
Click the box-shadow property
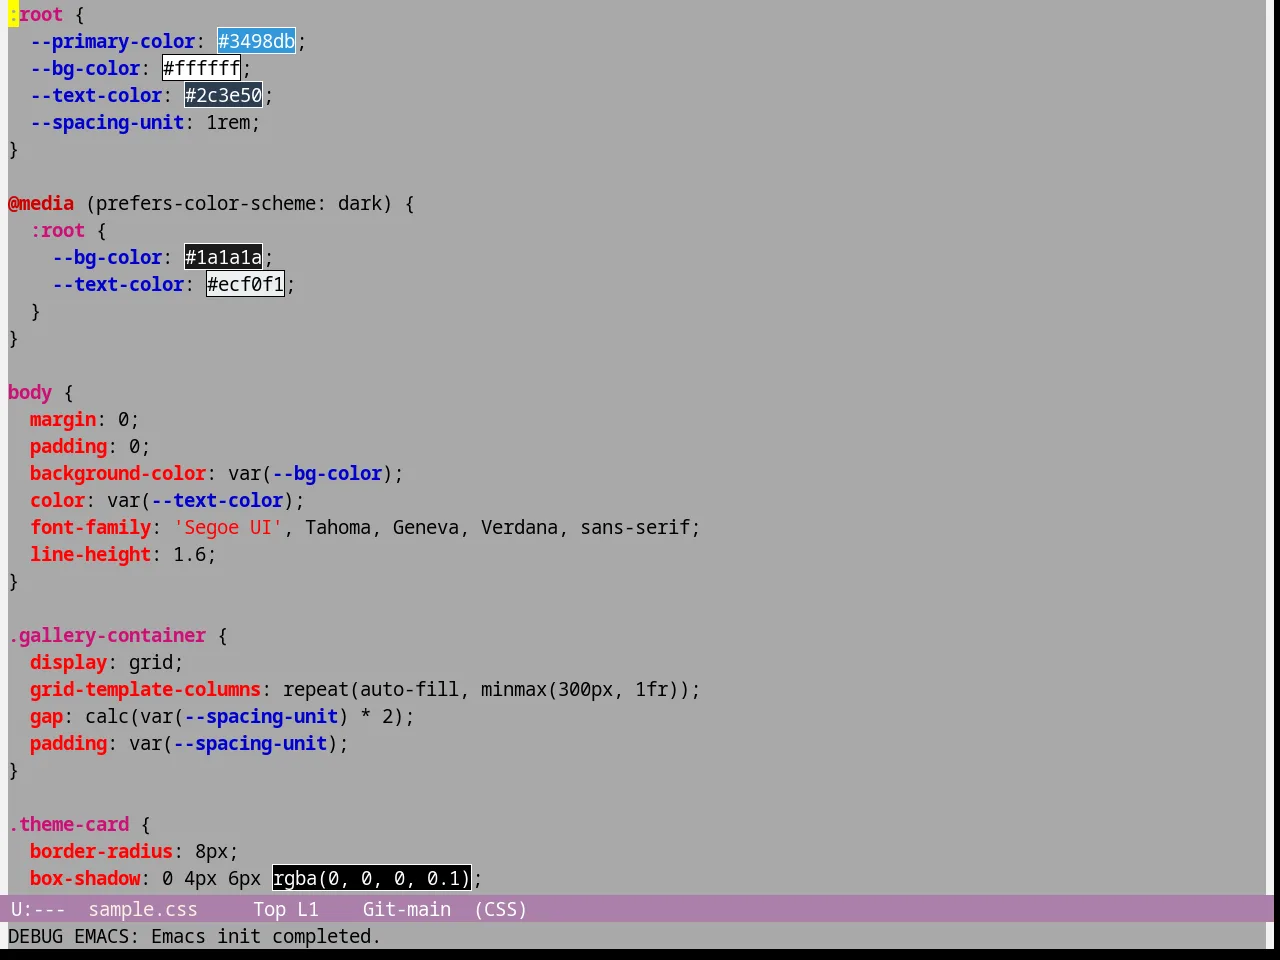point(85,878)
